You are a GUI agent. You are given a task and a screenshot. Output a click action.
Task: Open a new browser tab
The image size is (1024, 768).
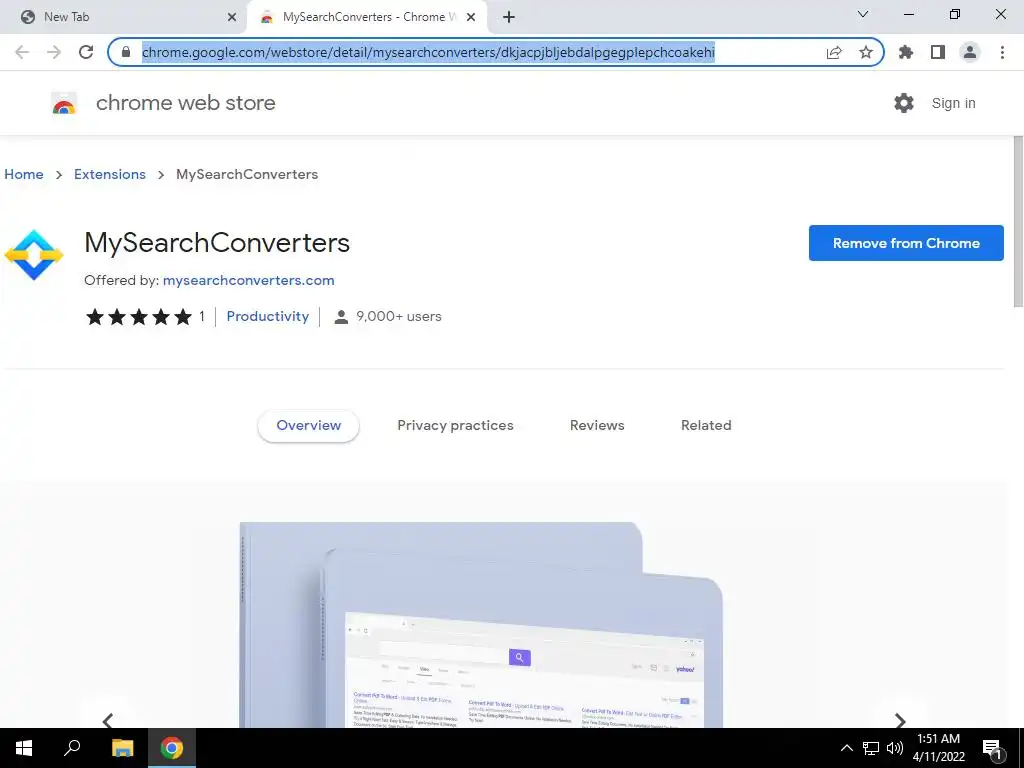point(509,17)
